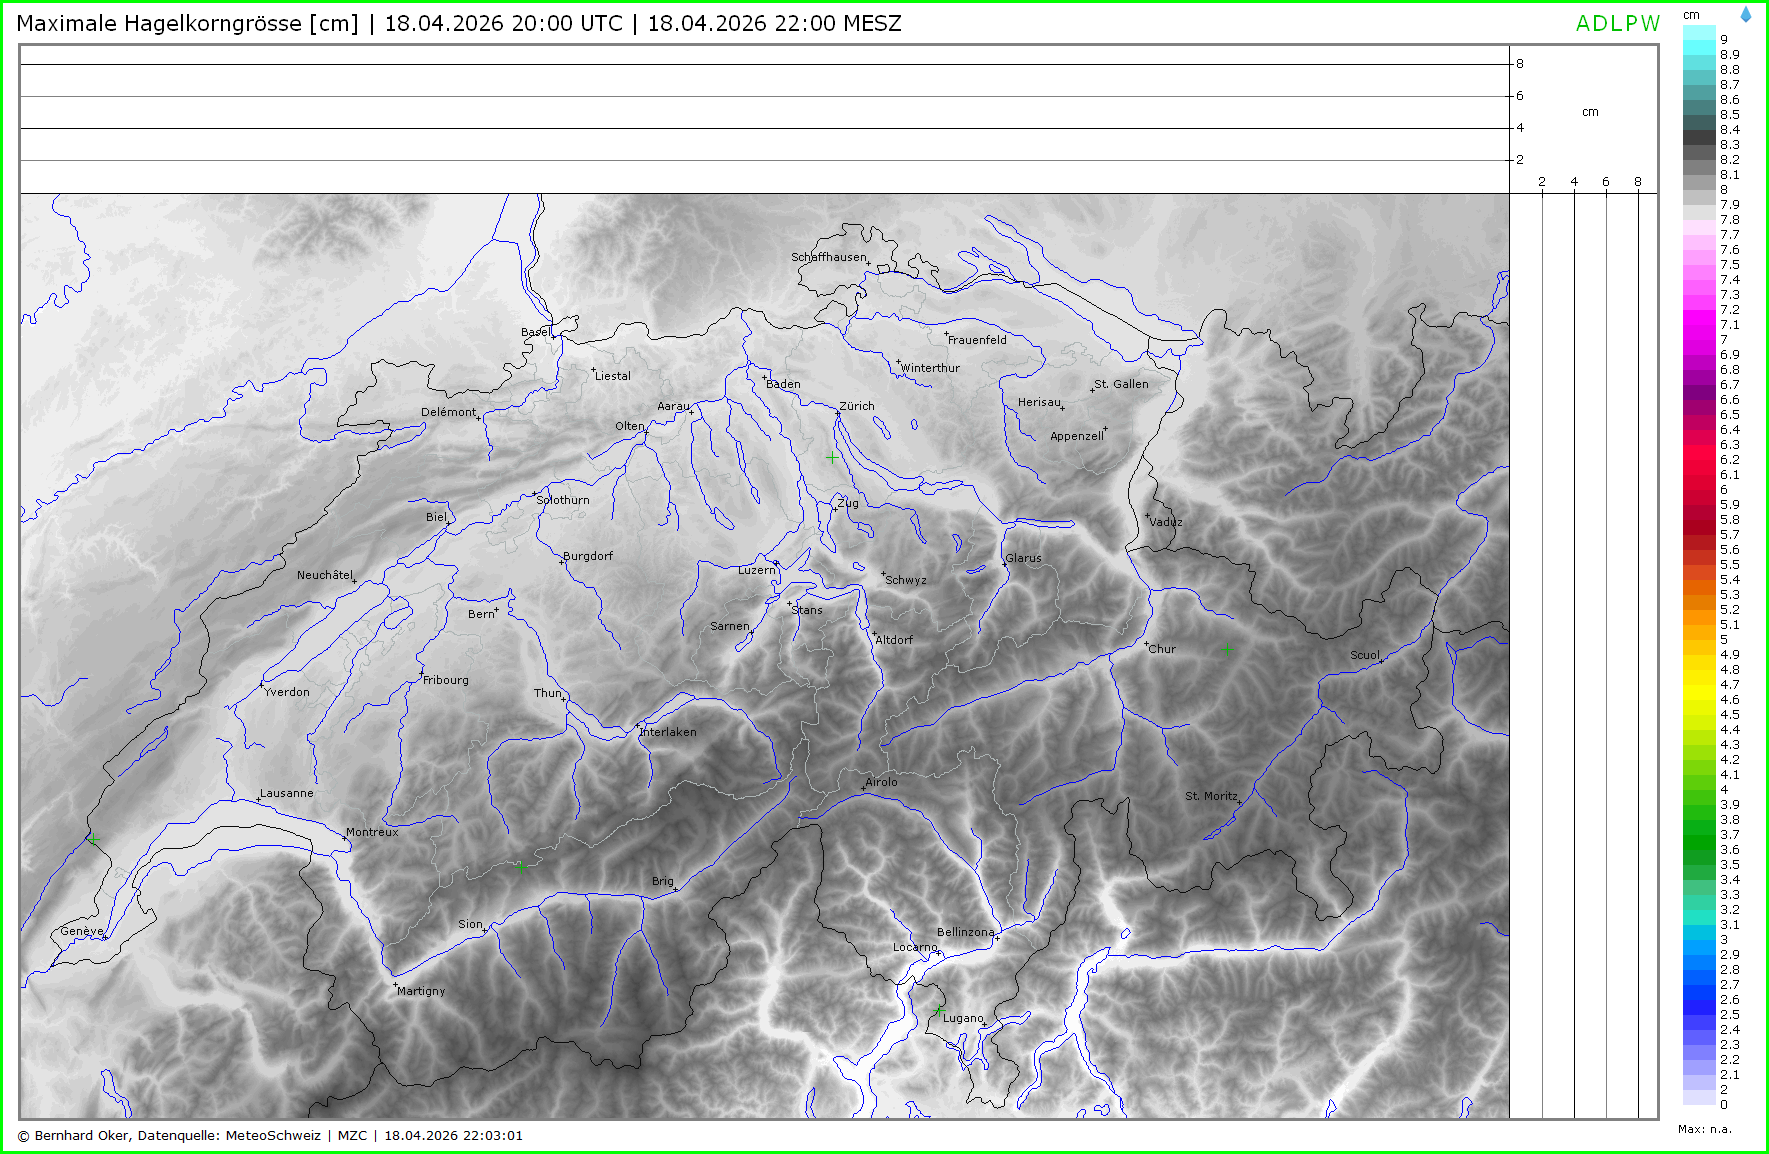Click the Schaffhausen city label
This screenshot has width=1769, height=1154.
[828, 257]
